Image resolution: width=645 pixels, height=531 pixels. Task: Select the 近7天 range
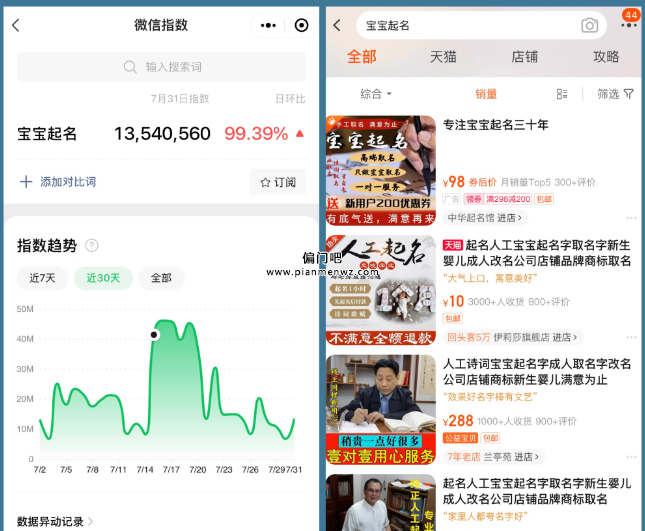42,278
